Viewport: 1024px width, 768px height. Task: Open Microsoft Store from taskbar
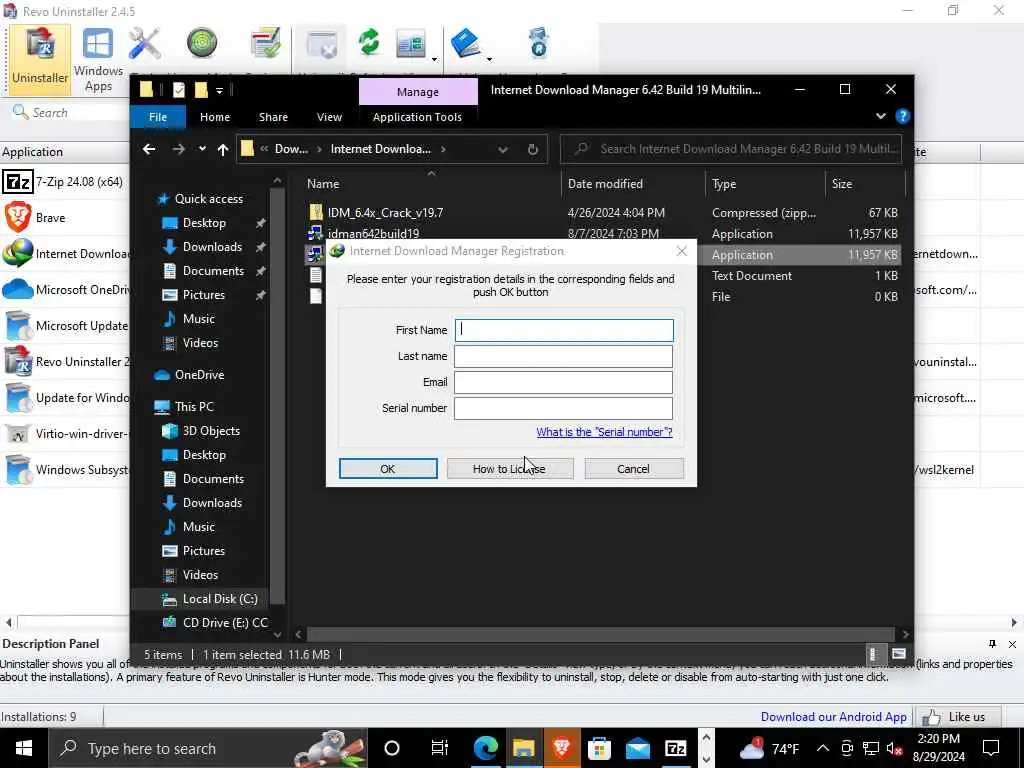pyautogui.click(x=599, y=748)
